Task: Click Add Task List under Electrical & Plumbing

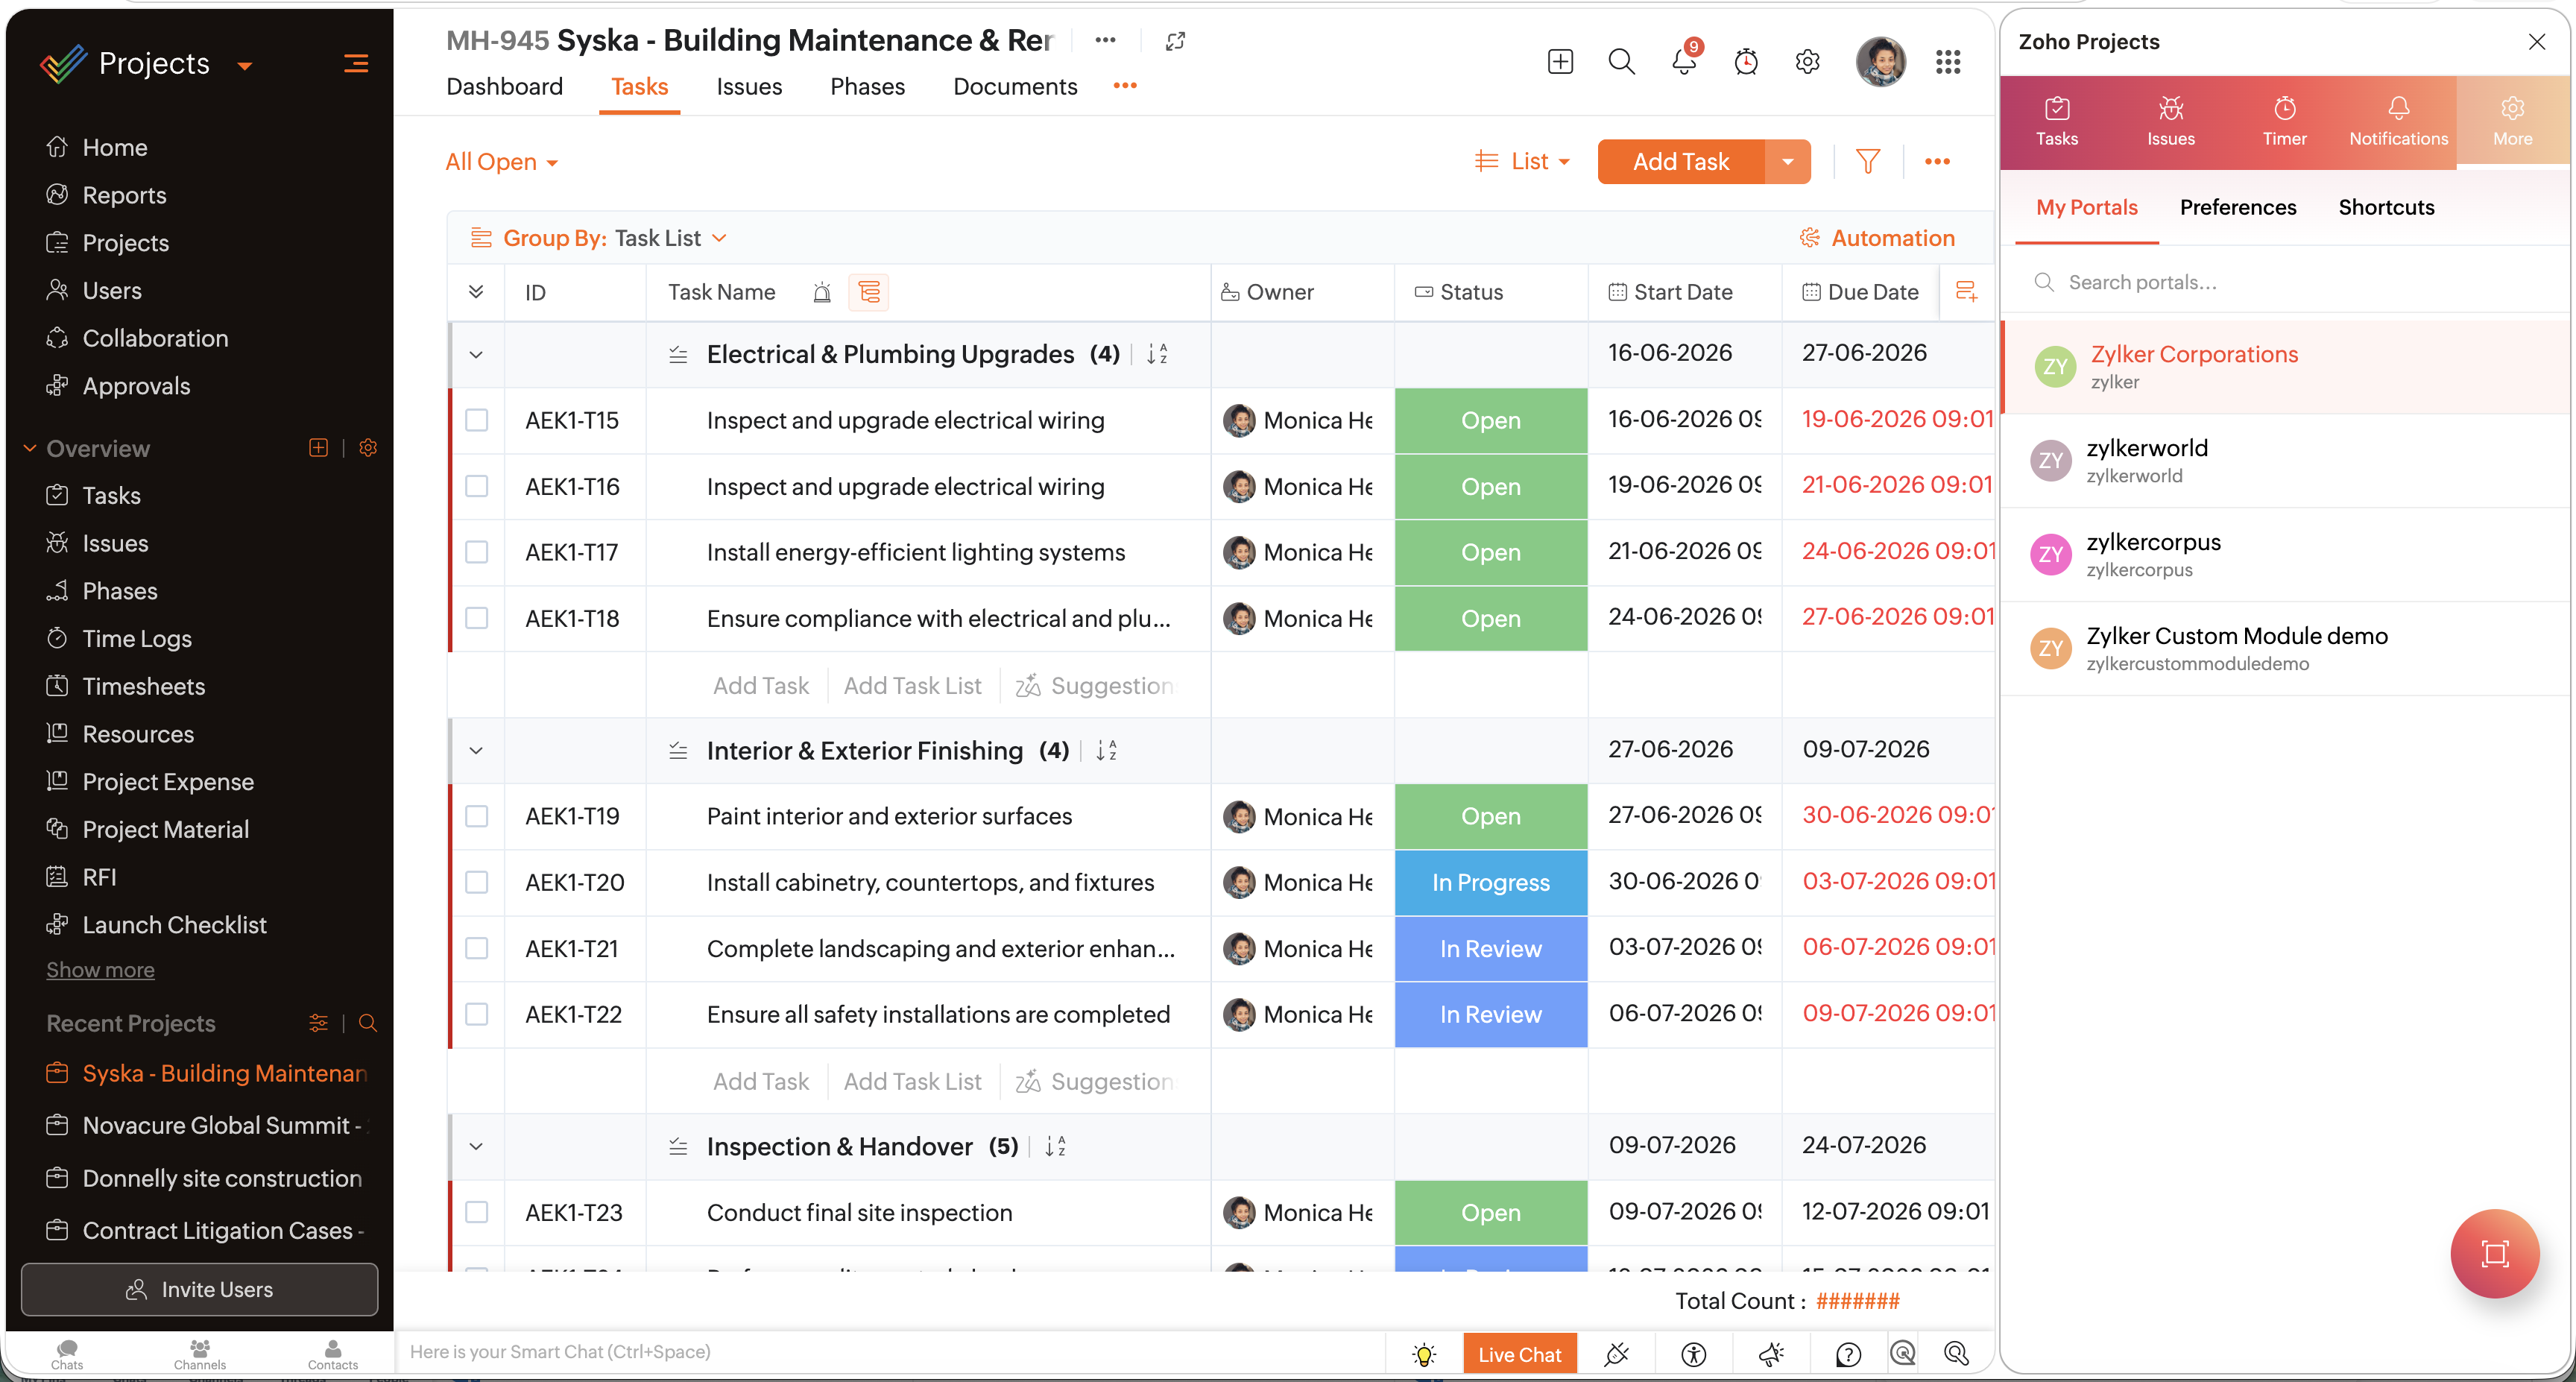Action: 912,686
